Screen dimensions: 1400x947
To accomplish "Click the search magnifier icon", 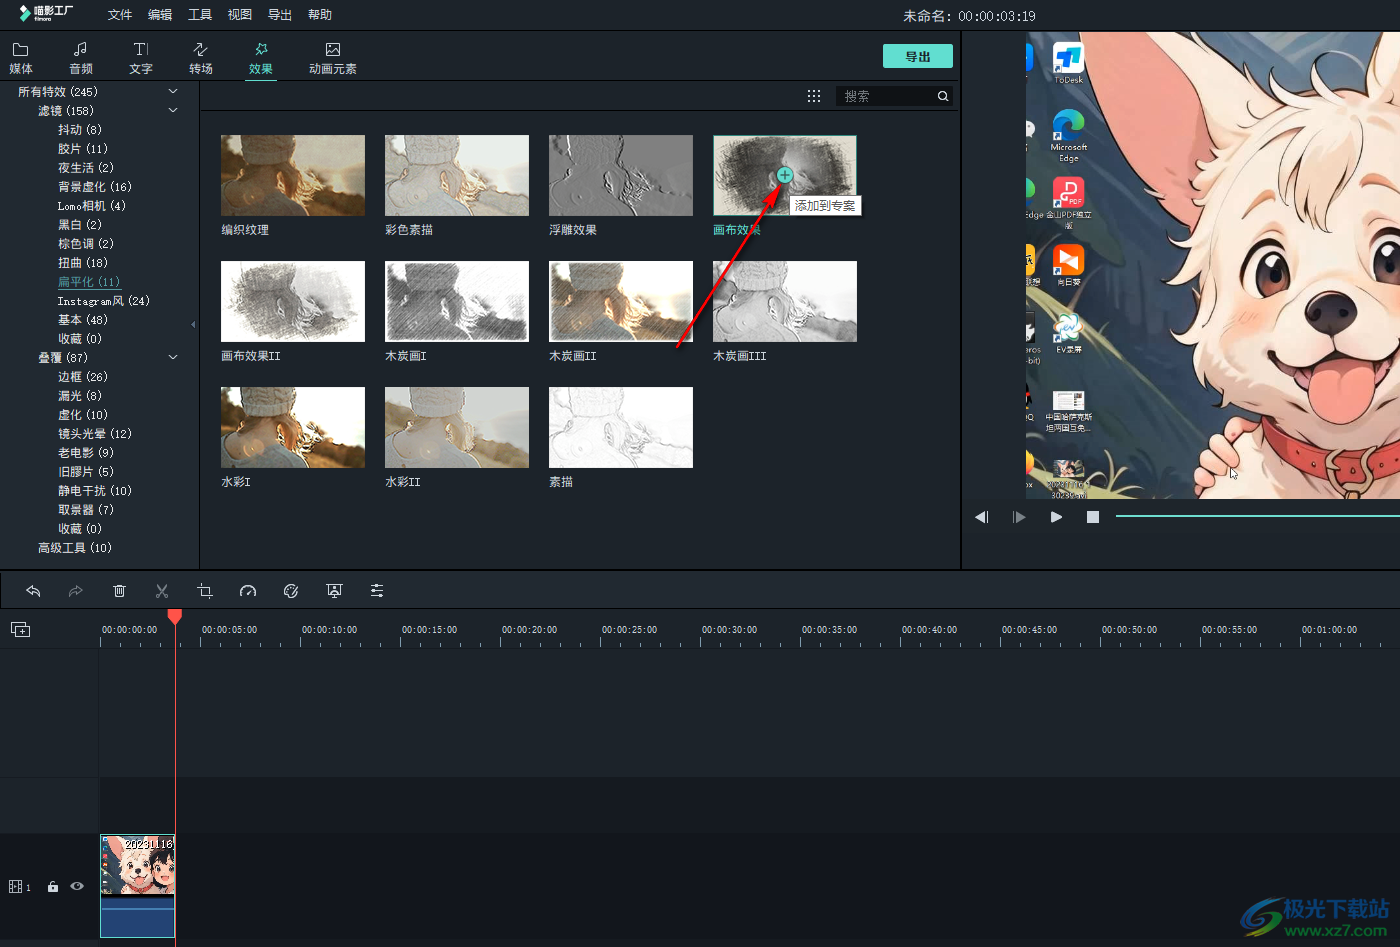I will click(x=943, y=96).
